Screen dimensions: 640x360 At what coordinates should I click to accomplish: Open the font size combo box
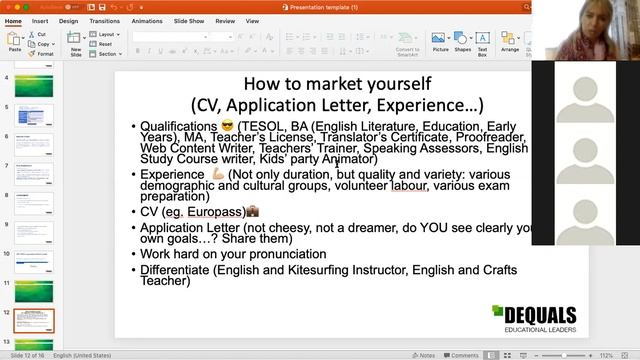[221, 37]
